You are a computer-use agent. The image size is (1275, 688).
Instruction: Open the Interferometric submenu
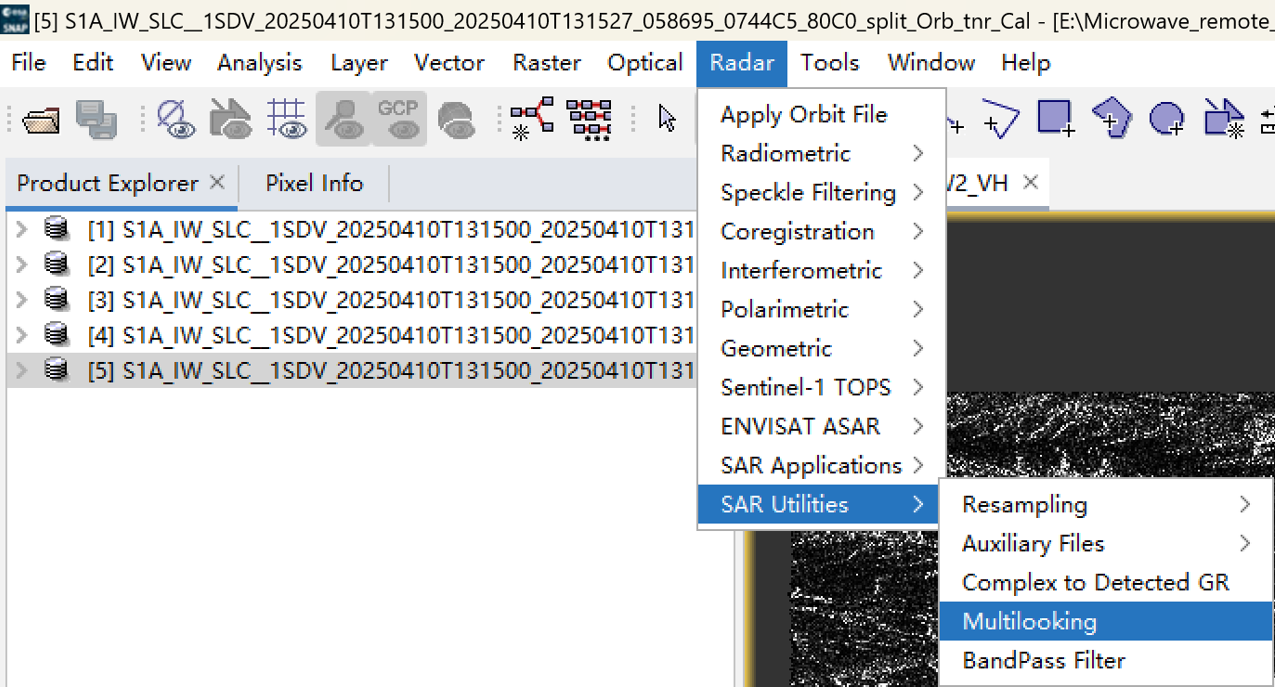pos(821,270)
